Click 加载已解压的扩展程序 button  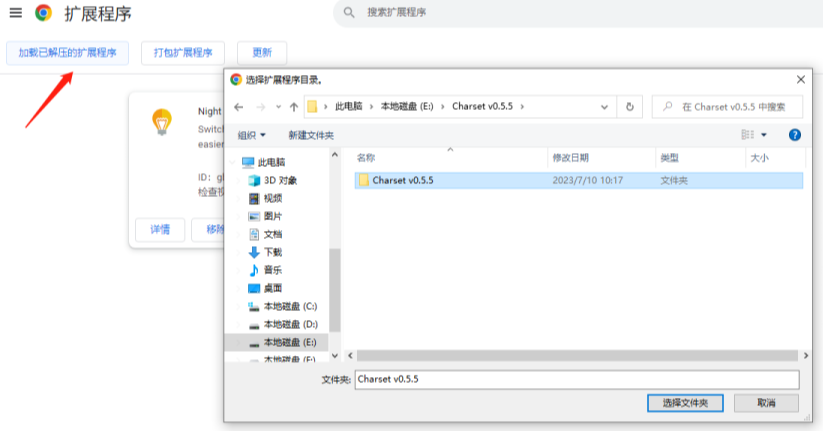tap(67, 53)
